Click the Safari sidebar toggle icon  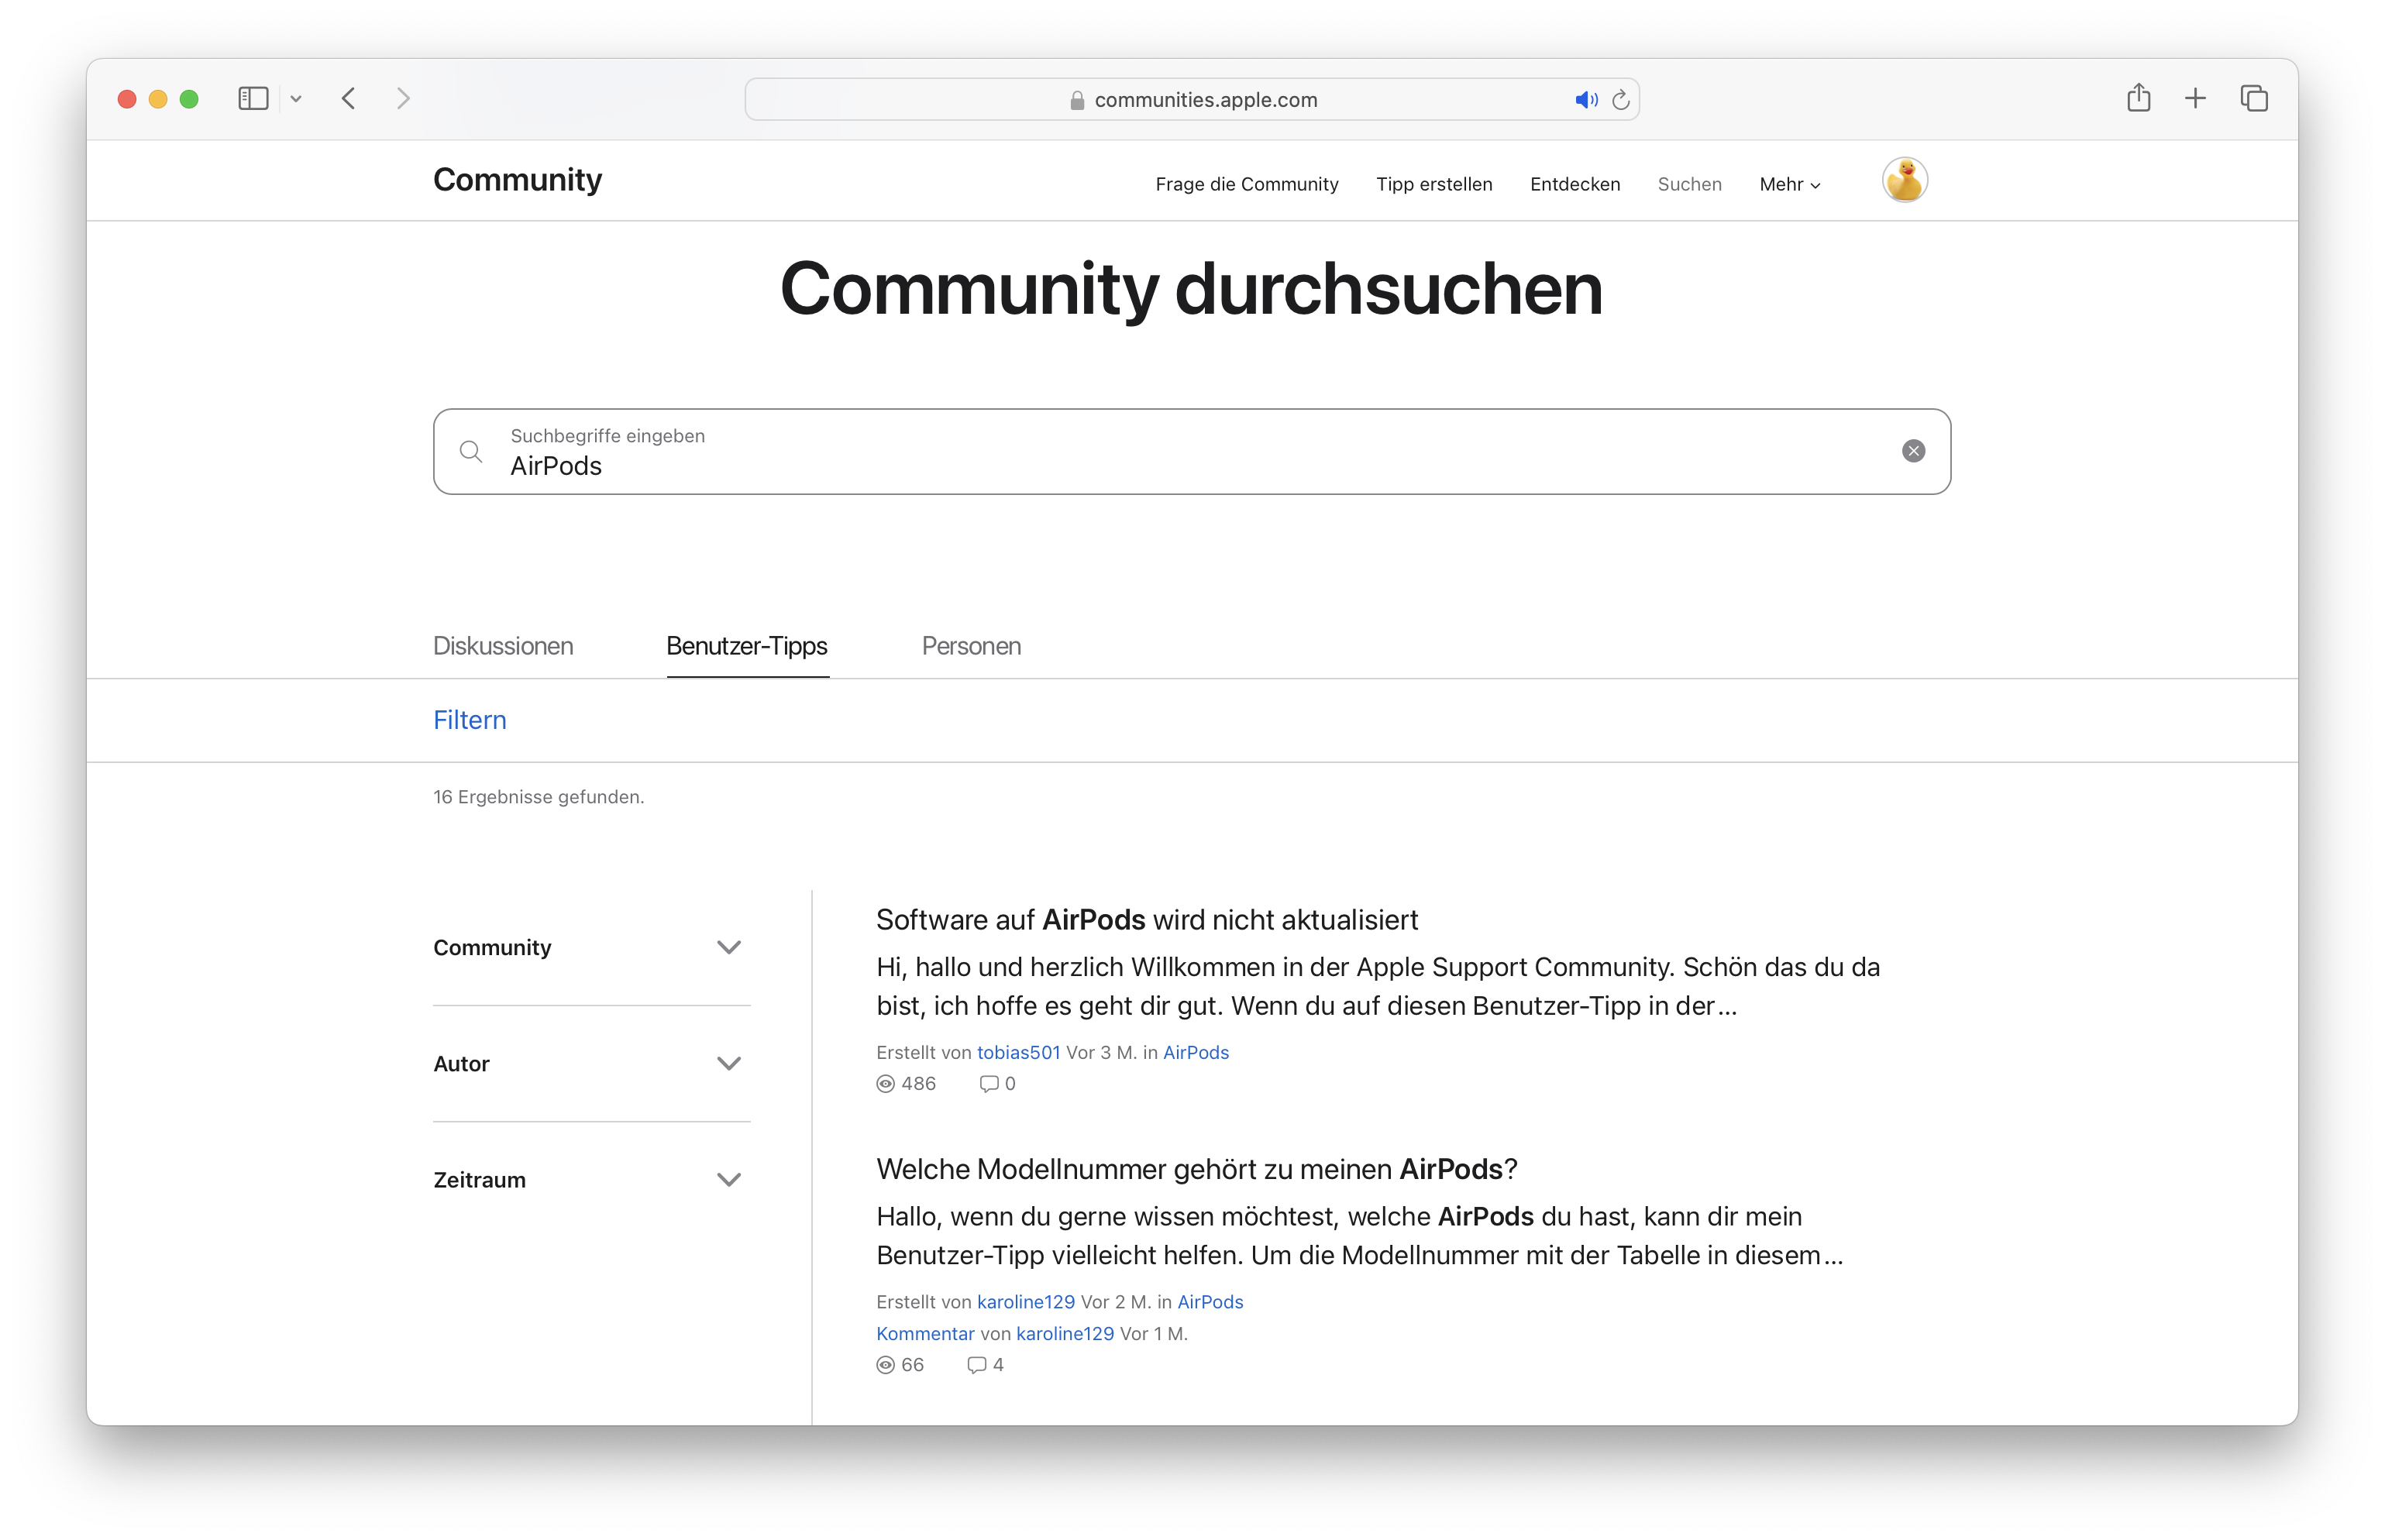(x=253, y=98)
